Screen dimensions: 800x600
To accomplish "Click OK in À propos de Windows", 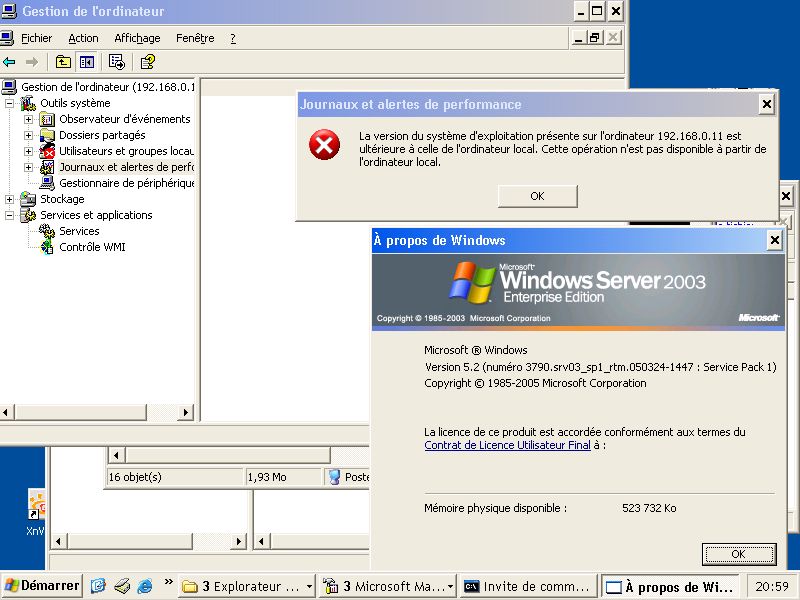I will pyautogui.click(x=739, y=554).
